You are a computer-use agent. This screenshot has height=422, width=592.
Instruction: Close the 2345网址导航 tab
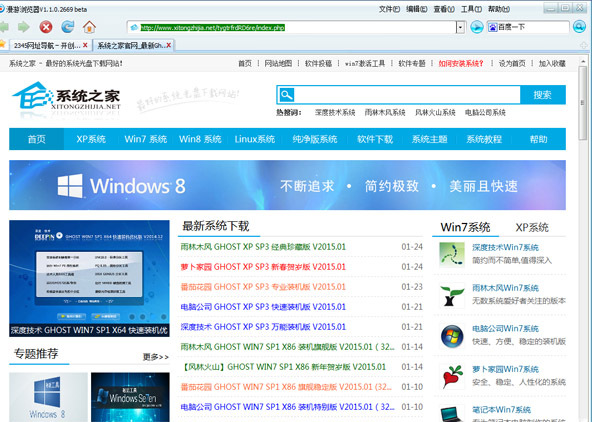coord(85,45)
